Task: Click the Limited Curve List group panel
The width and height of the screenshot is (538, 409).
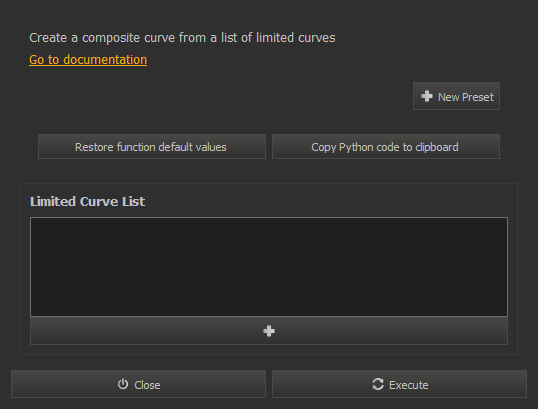Action: pos(269,269)
